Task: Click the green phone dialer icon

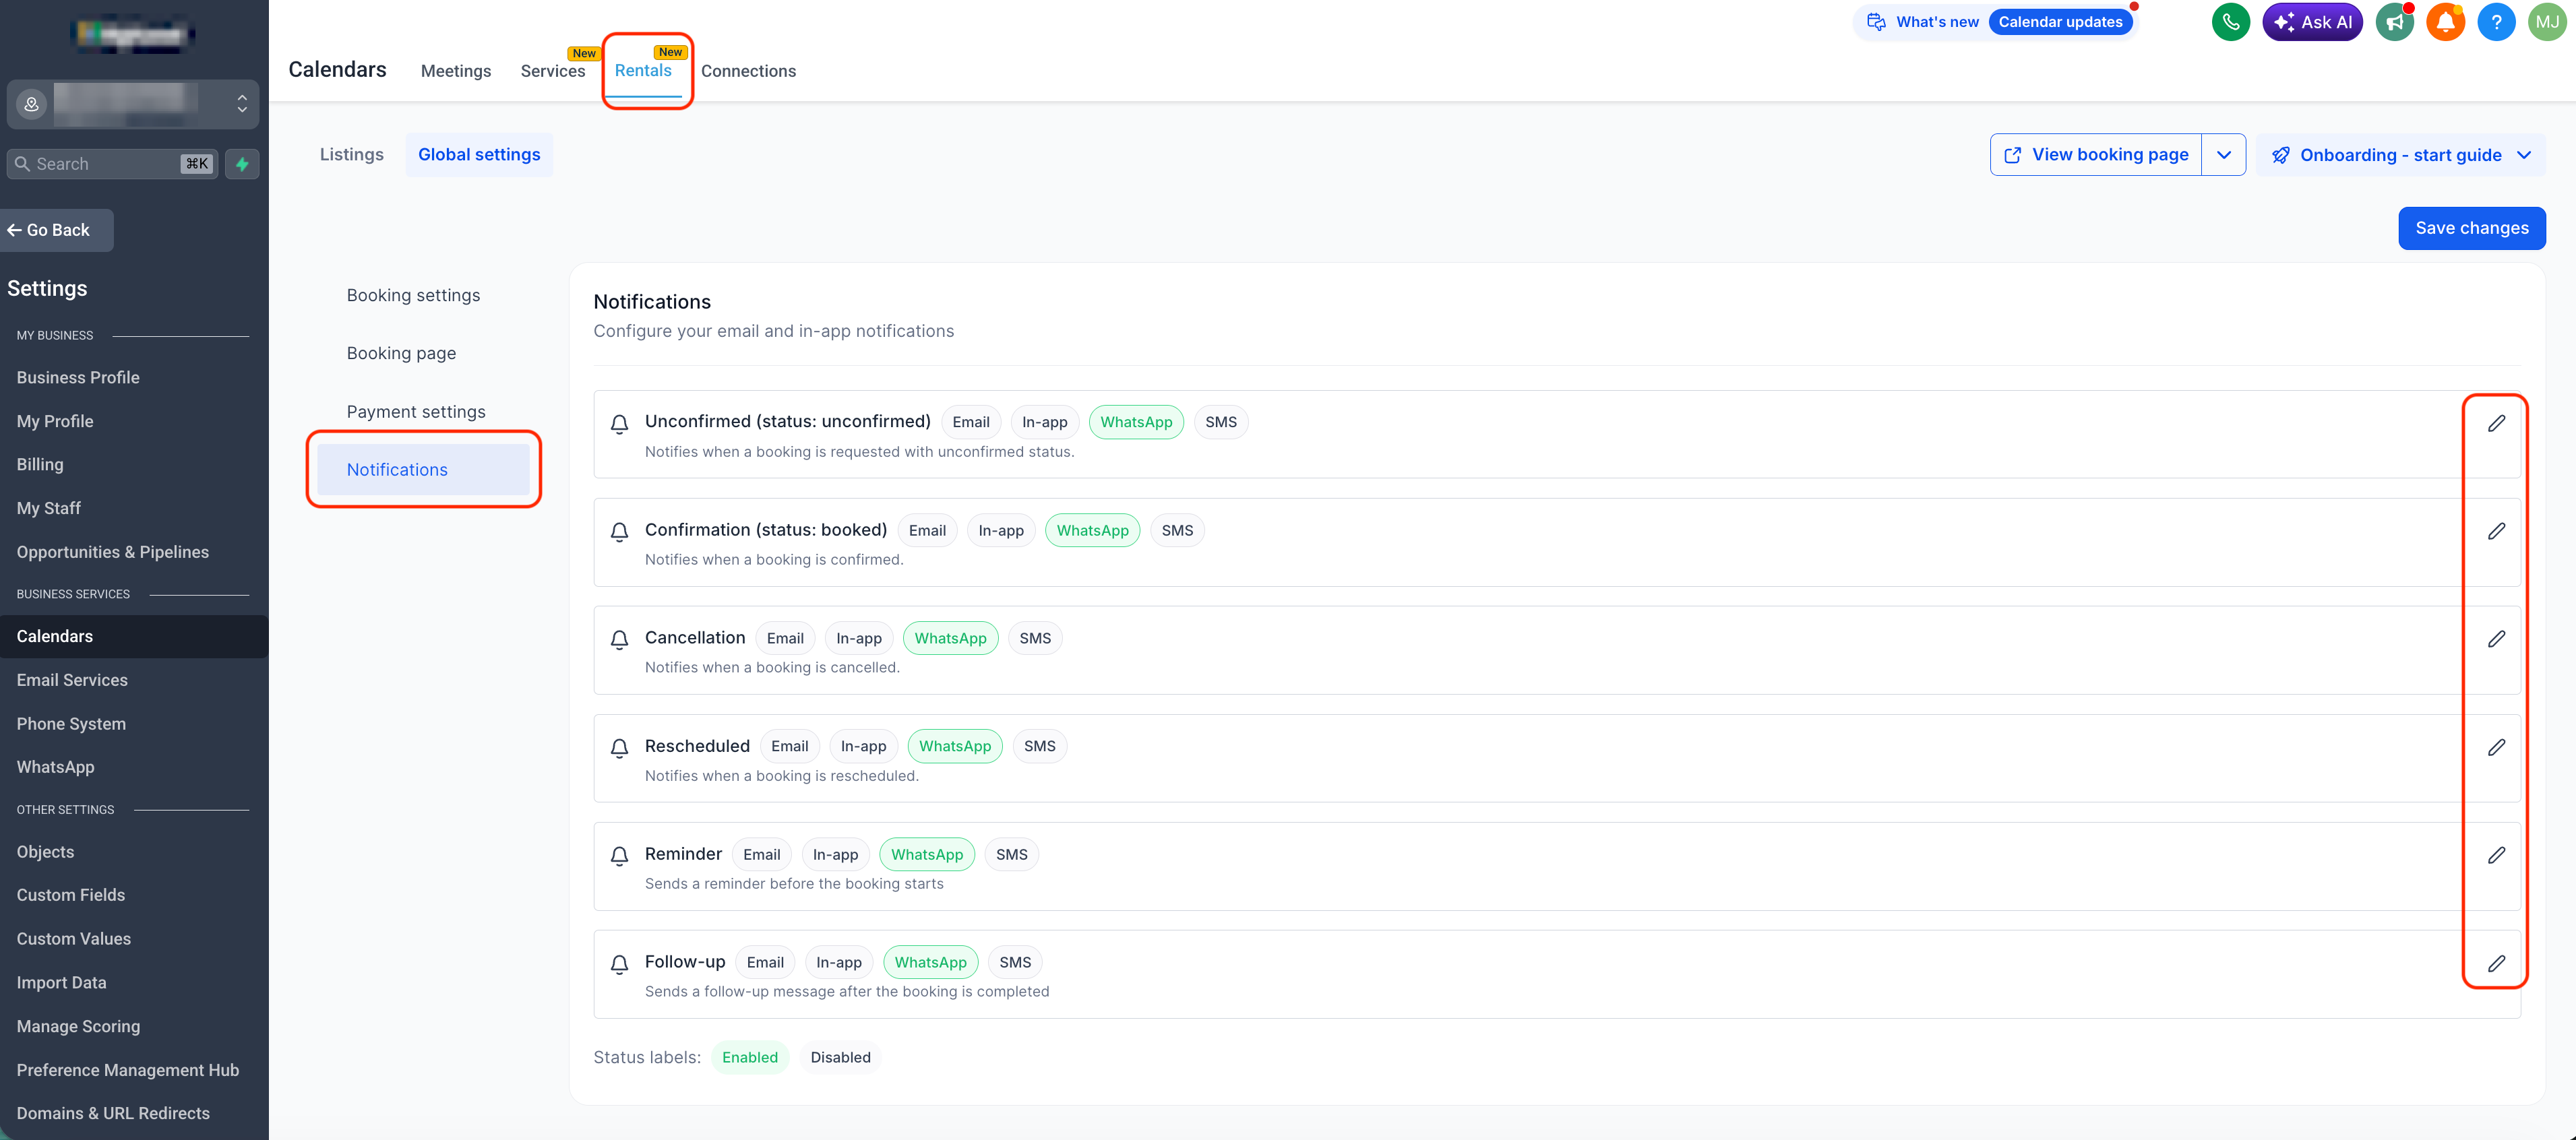Action: pos(2230,22)
